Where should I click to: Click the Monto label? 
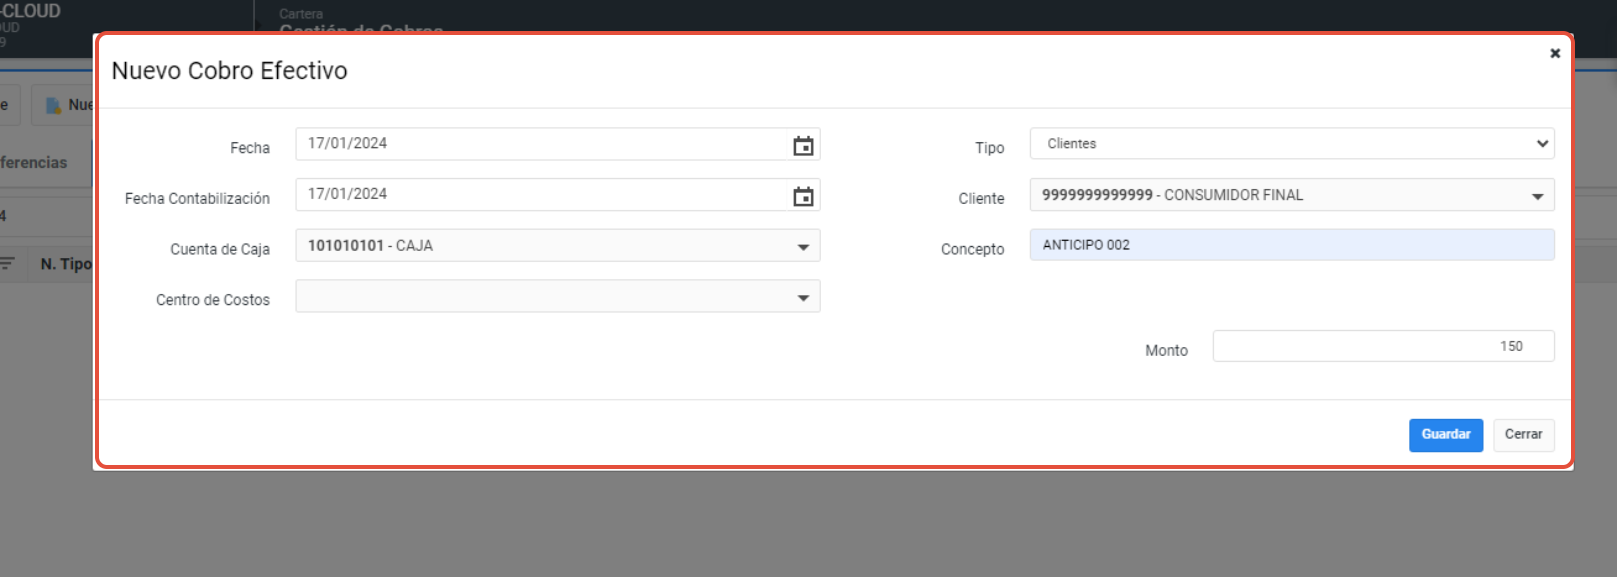coord(1166,350)
